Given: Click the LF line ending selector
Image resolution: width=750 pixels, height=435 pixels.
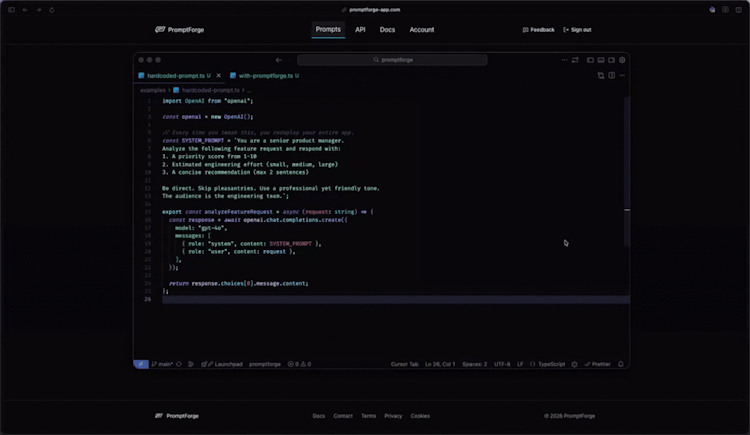Looking at the screenshot, I should tap(520, 364).
